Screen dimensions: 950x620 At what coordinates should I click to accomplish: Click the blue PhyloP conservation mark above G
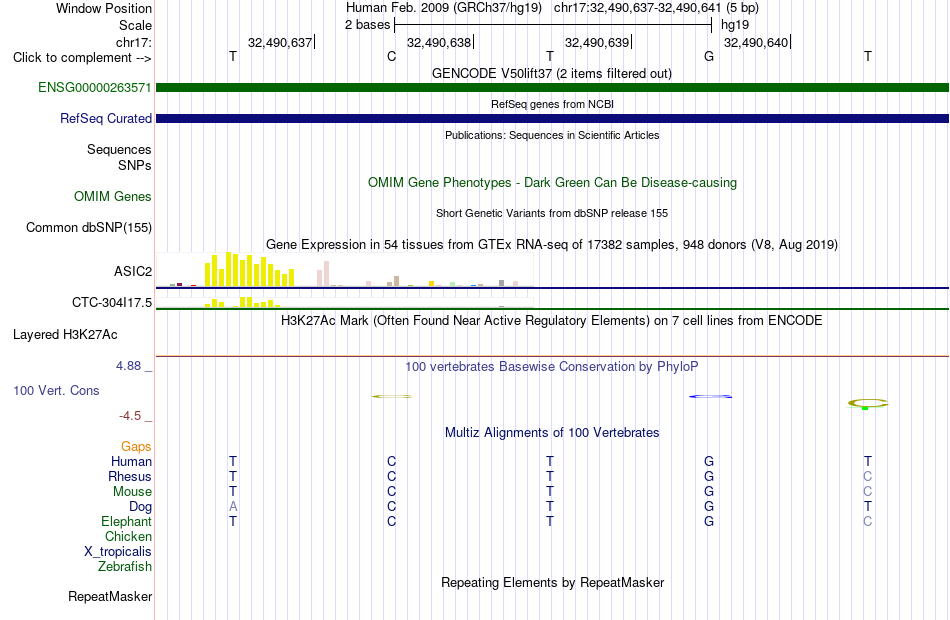pos(710,396)
